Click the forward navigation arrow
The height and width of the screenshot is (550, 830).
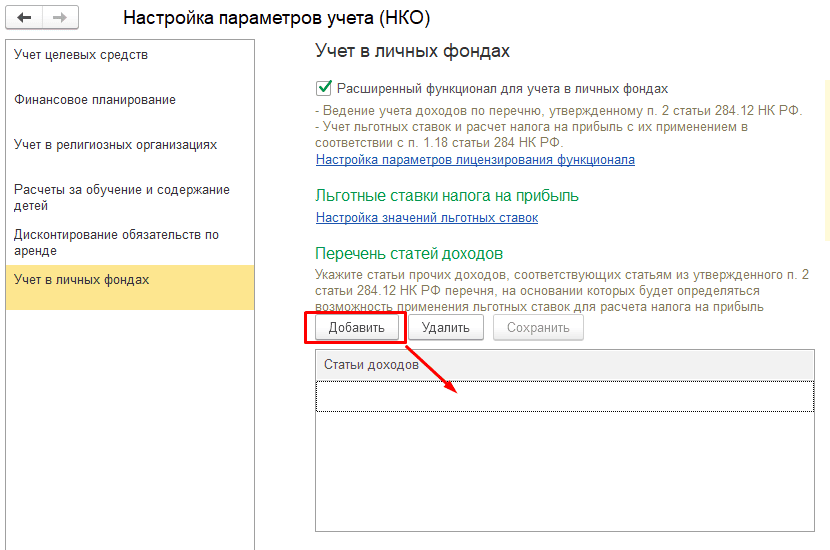tap(59, 19)
